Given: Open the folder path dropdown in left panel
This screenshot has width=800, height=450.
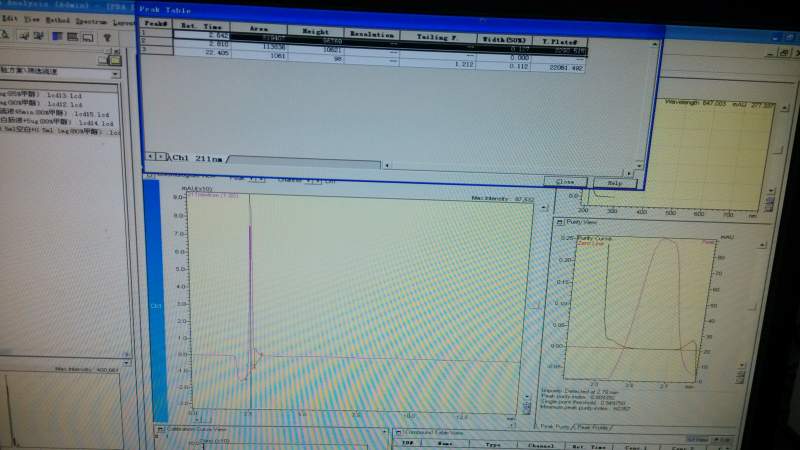Looking at the screenshot, I should [115, 74].
